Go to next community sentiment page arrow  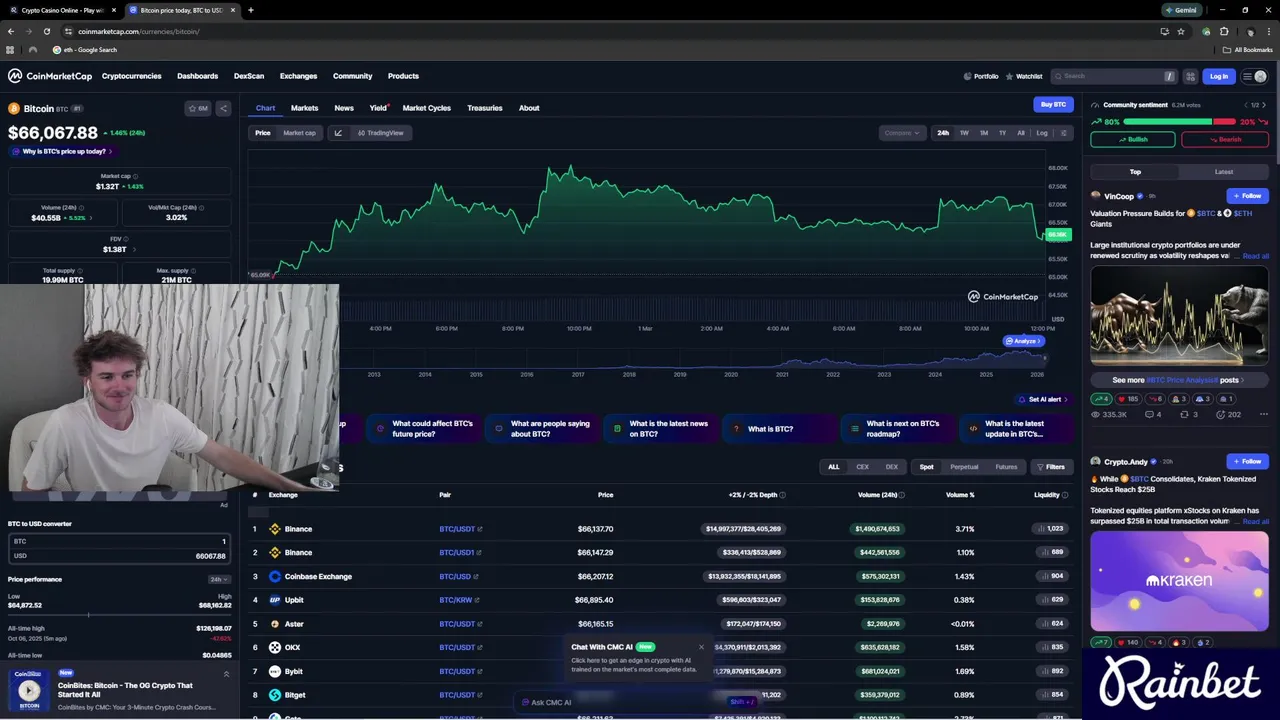1264,105
